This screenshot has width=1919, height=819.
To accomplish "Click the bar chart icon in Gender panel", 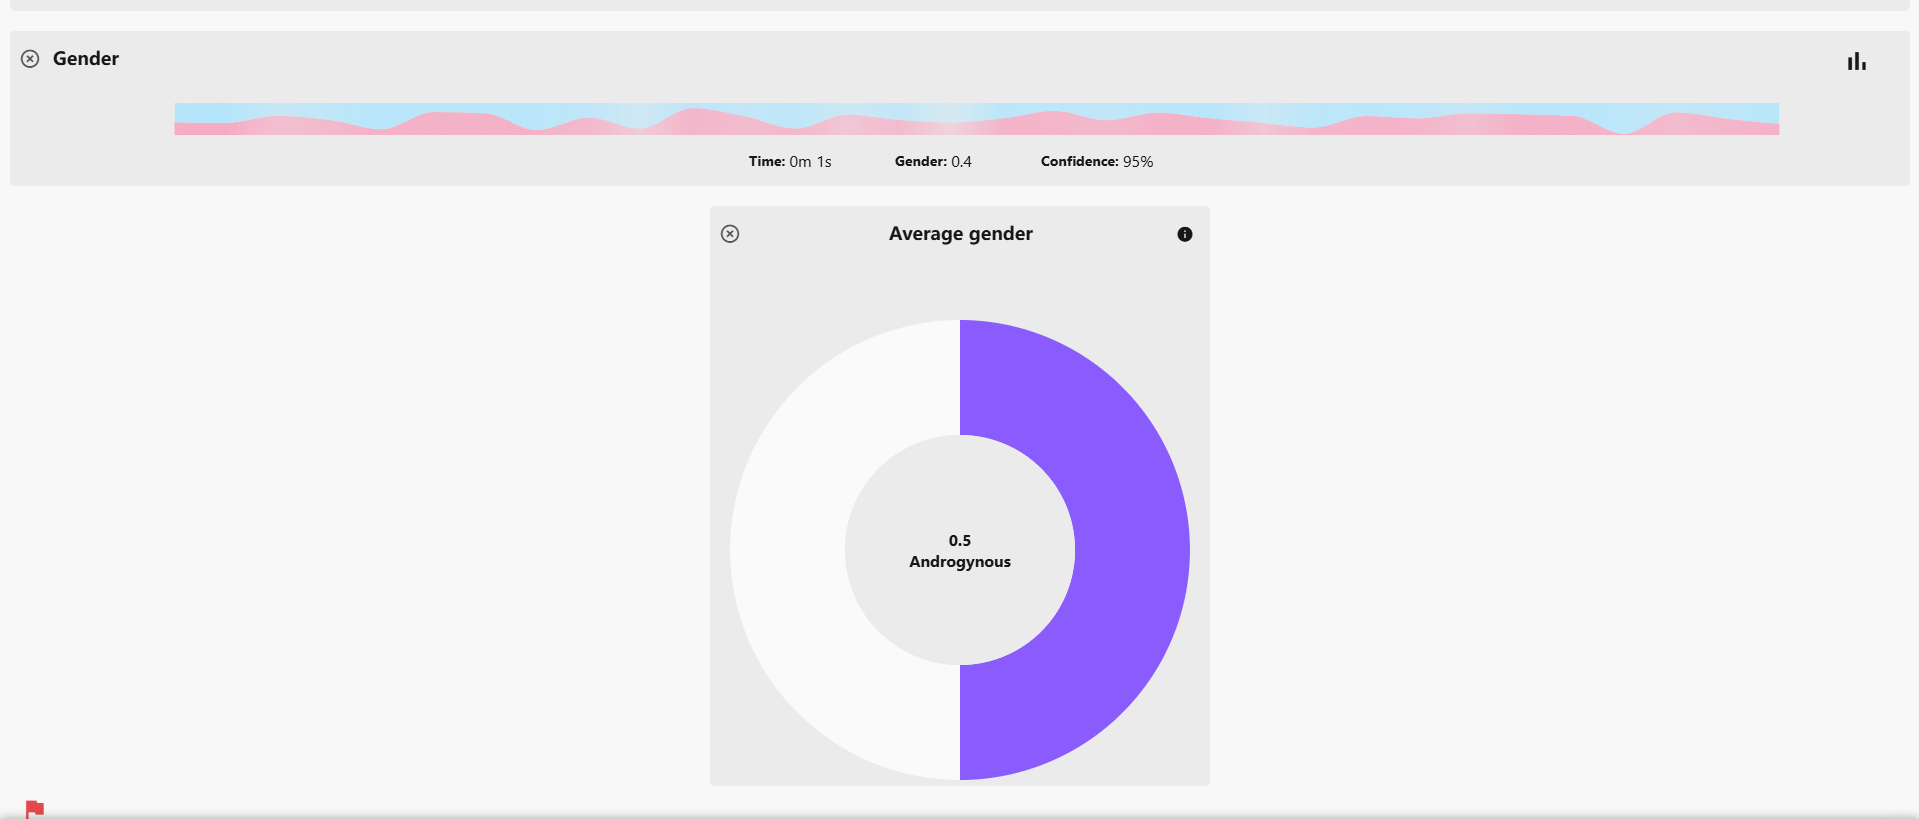I will coord(1856,62).
